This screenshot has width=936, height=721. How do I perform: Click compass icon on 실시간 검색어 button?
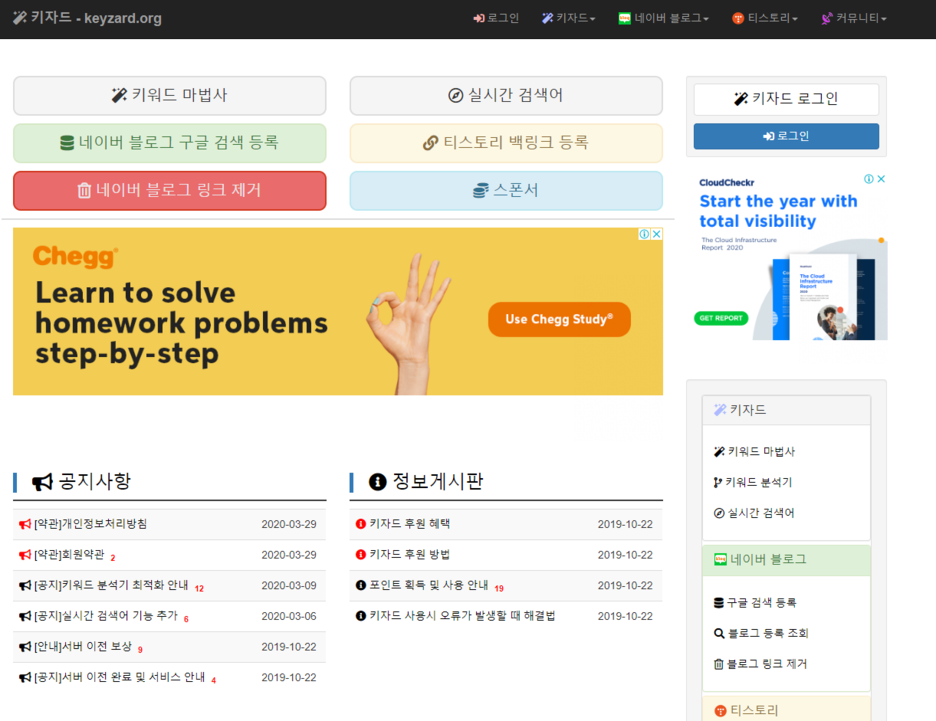point(455,95)
